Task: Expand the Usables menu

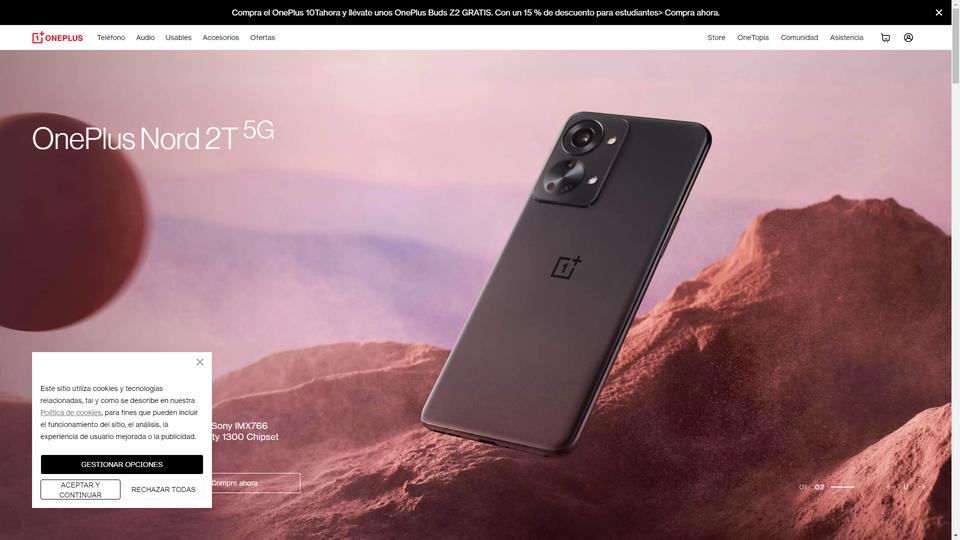Action: pos(178,37)
